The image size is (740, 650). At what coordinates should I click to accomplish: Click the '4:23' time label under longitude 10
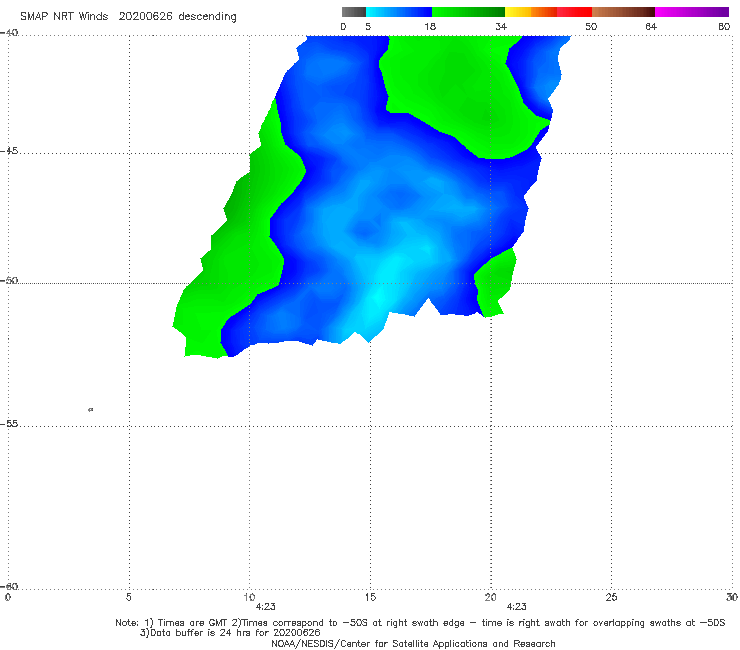tap(265, 607)
